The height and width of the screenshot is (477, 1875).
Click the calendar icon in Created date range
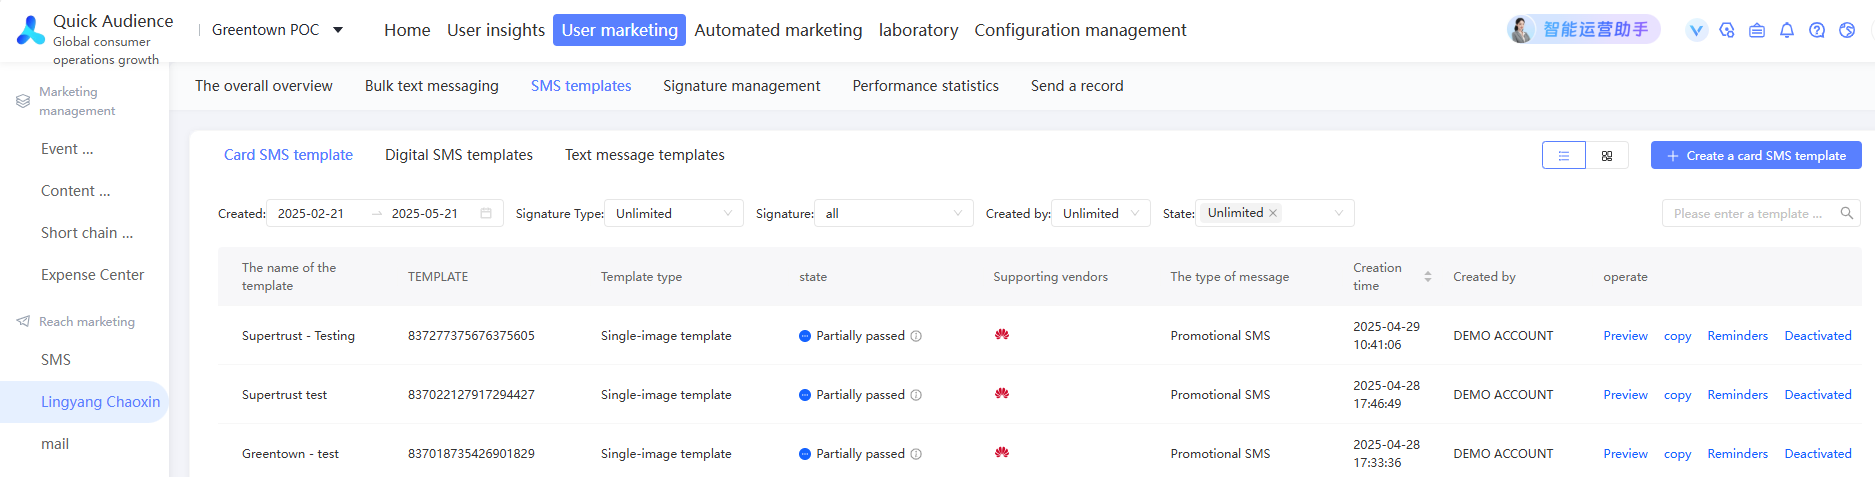[486, 213]
